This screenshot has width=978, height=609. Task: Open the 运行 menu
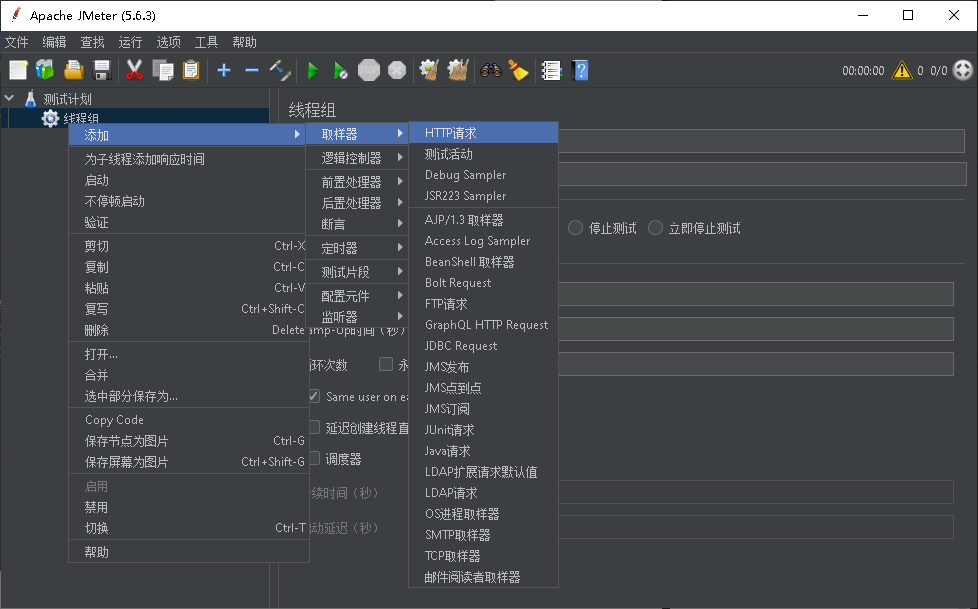coord(130,42)
